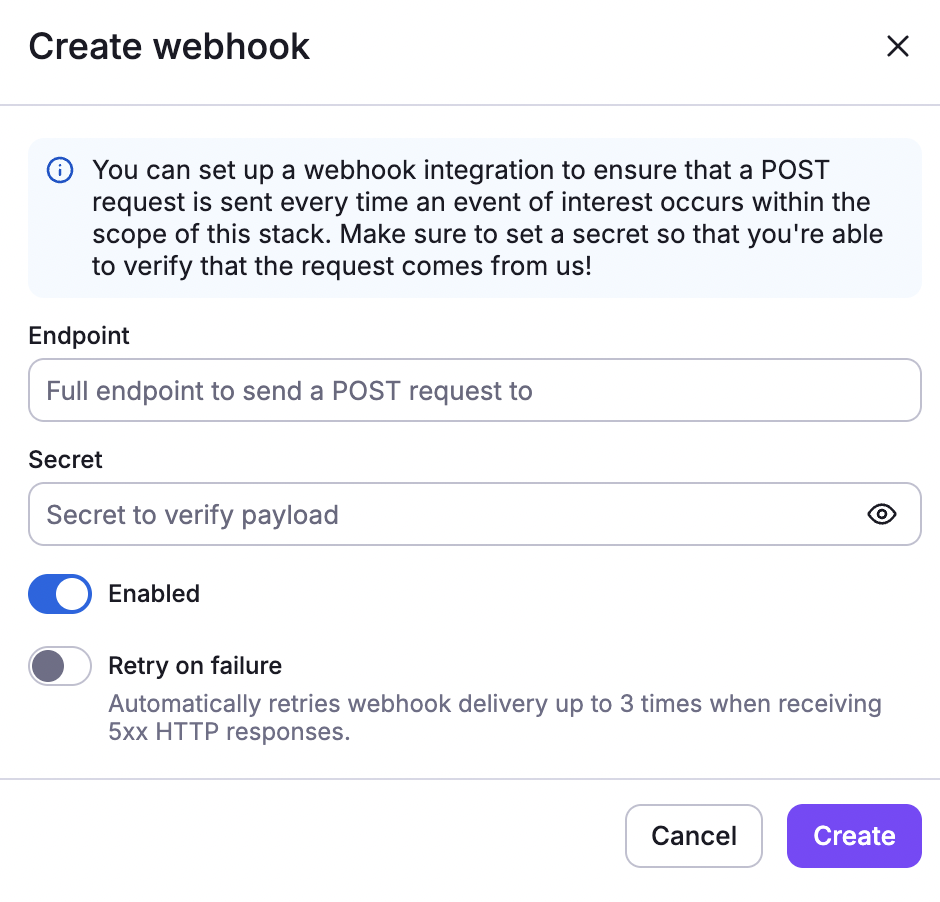Turn on Retry on failure switch
The image size is (940, 902).
point(59,665)
